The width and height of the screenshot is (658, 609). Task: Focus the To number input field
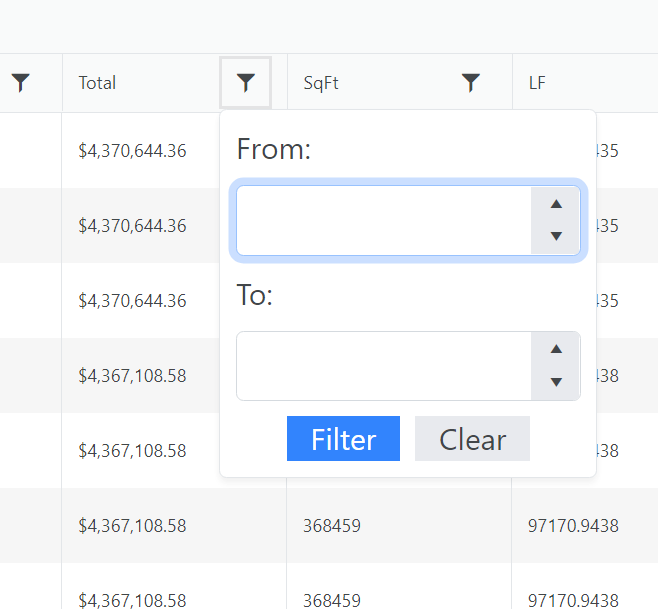tap(384, 366)
